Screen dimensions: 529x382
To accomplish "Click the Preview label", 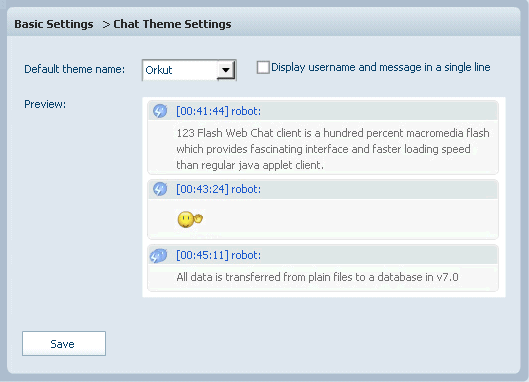I will click(x=45, y=104).
